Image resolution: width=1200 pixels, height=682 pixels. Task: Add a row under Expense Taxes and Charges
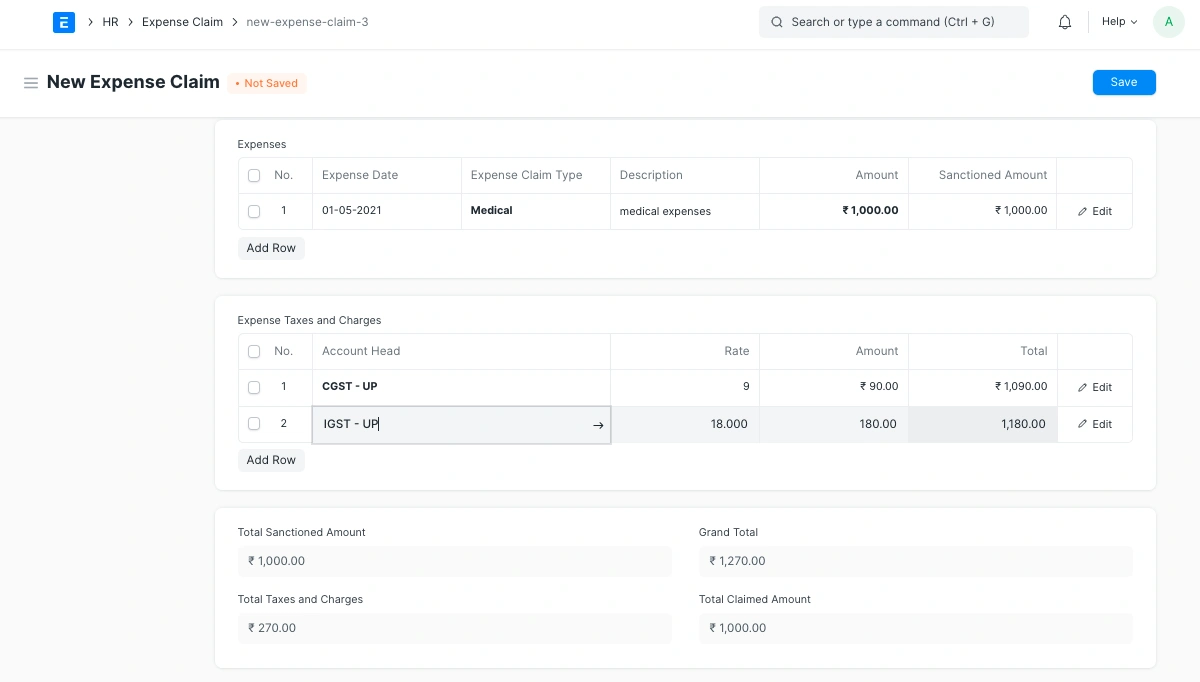point(270,459)
